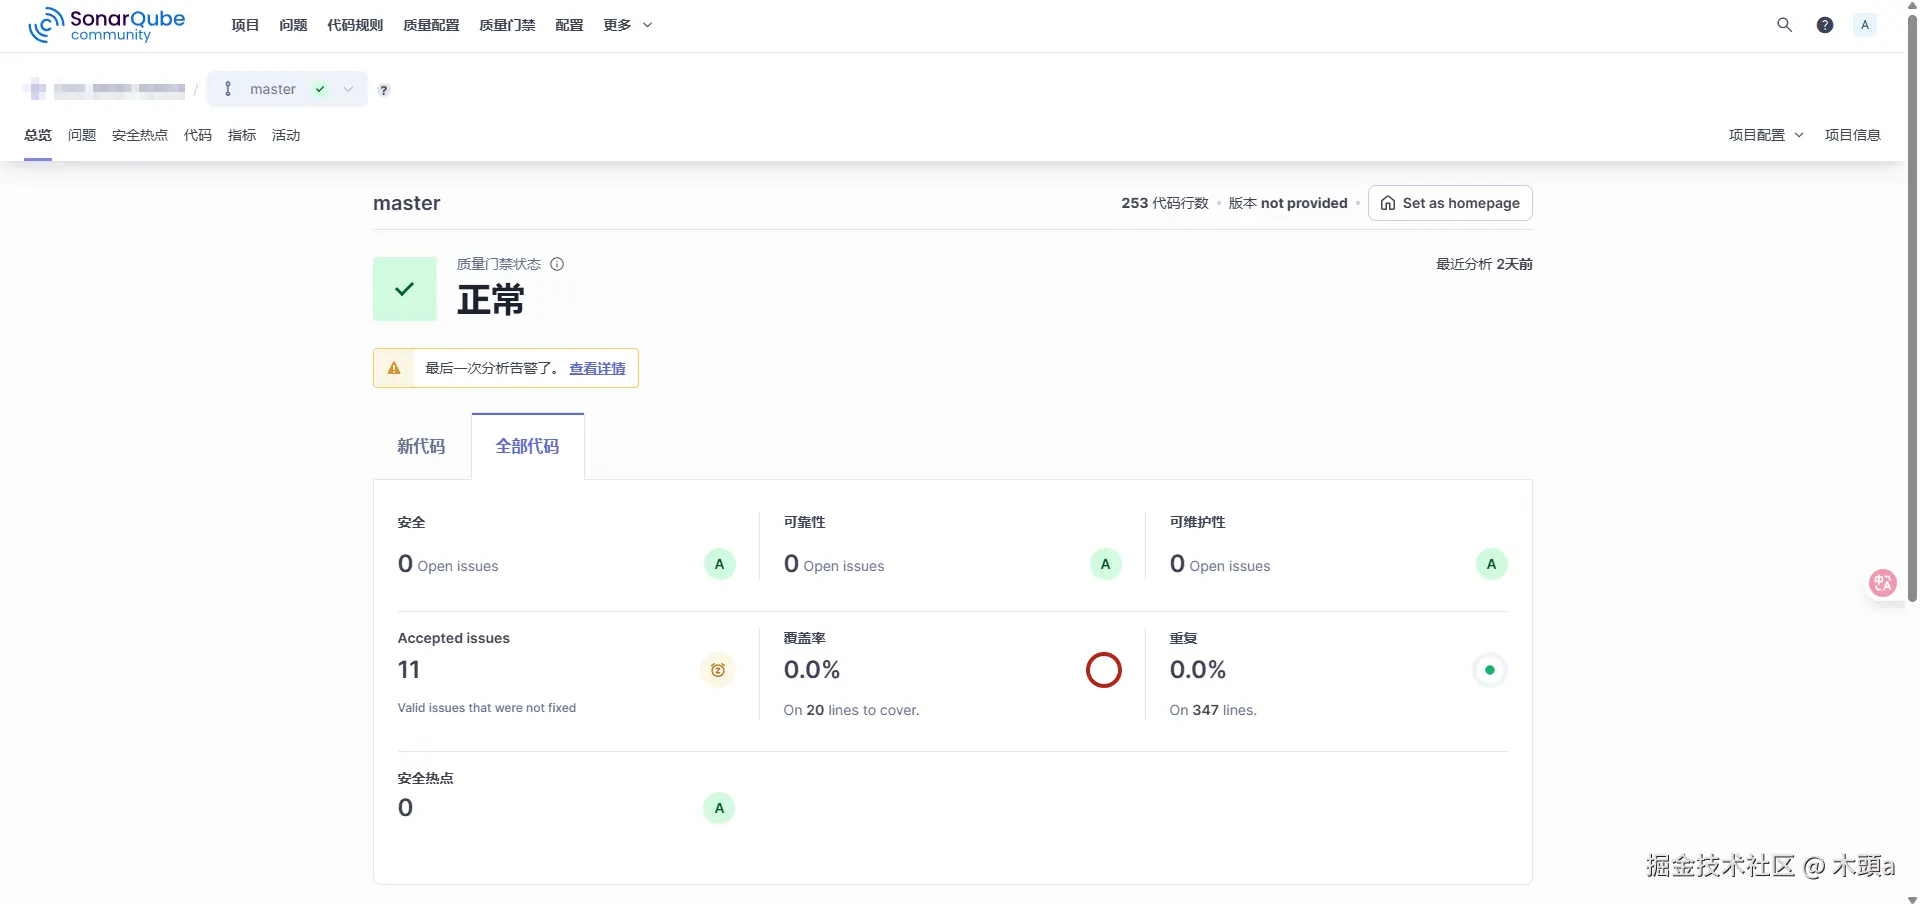Open the 项目配置 dropdown
The image size is (1920, 904).
1765,135
